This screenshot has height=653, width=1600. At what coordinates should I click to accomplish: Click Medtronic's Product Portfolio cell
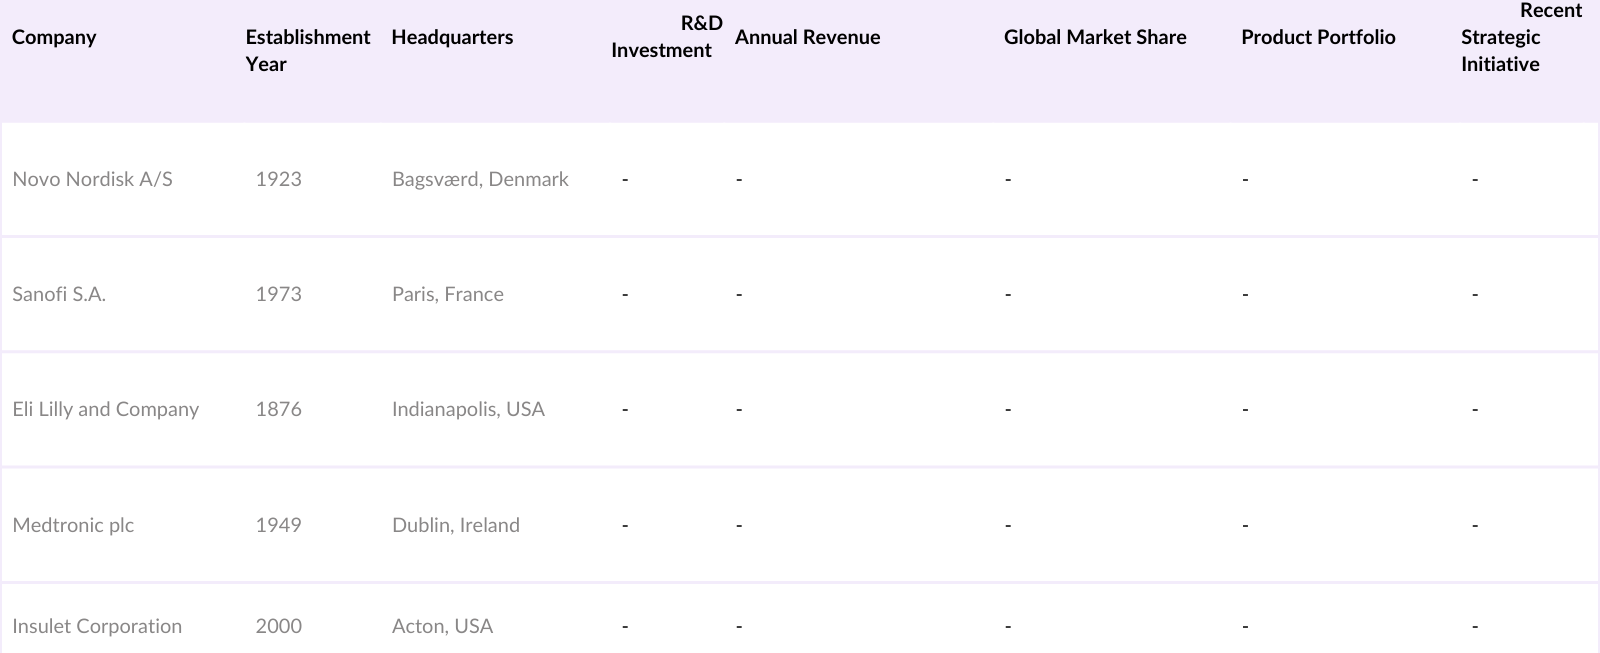[x=1245, y=525]
